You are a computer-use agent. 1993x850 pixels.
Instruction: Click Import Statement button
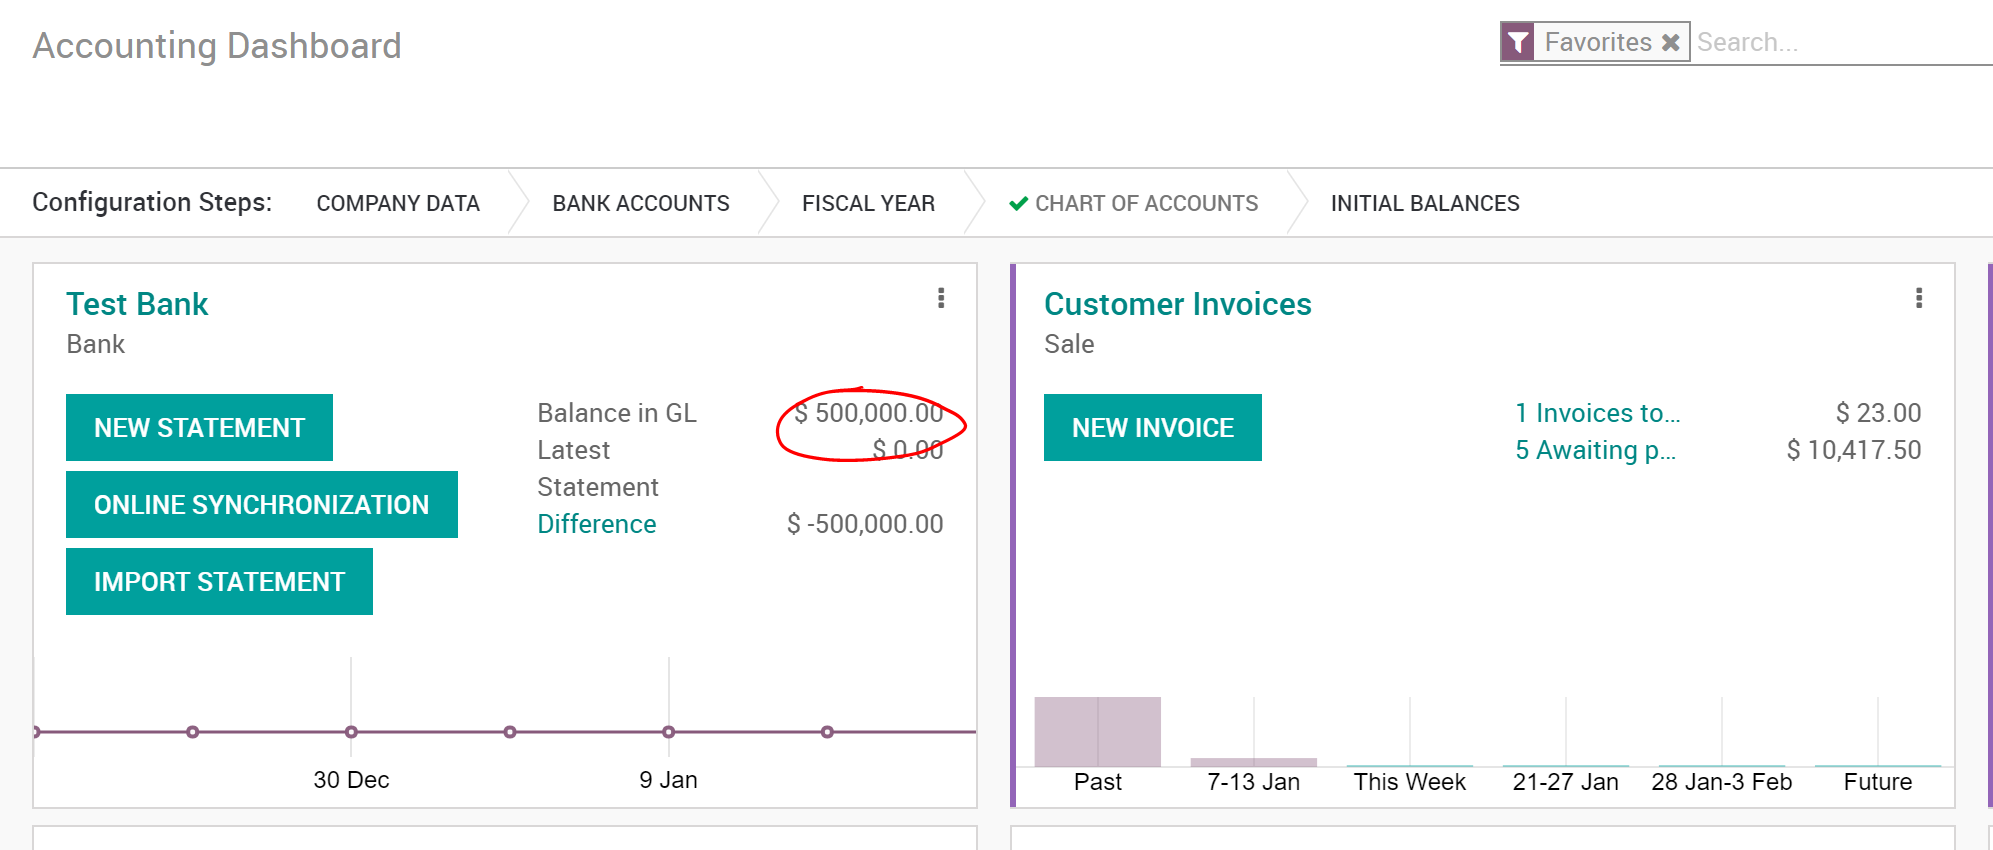pyautogui.click(x=219, y=582)
